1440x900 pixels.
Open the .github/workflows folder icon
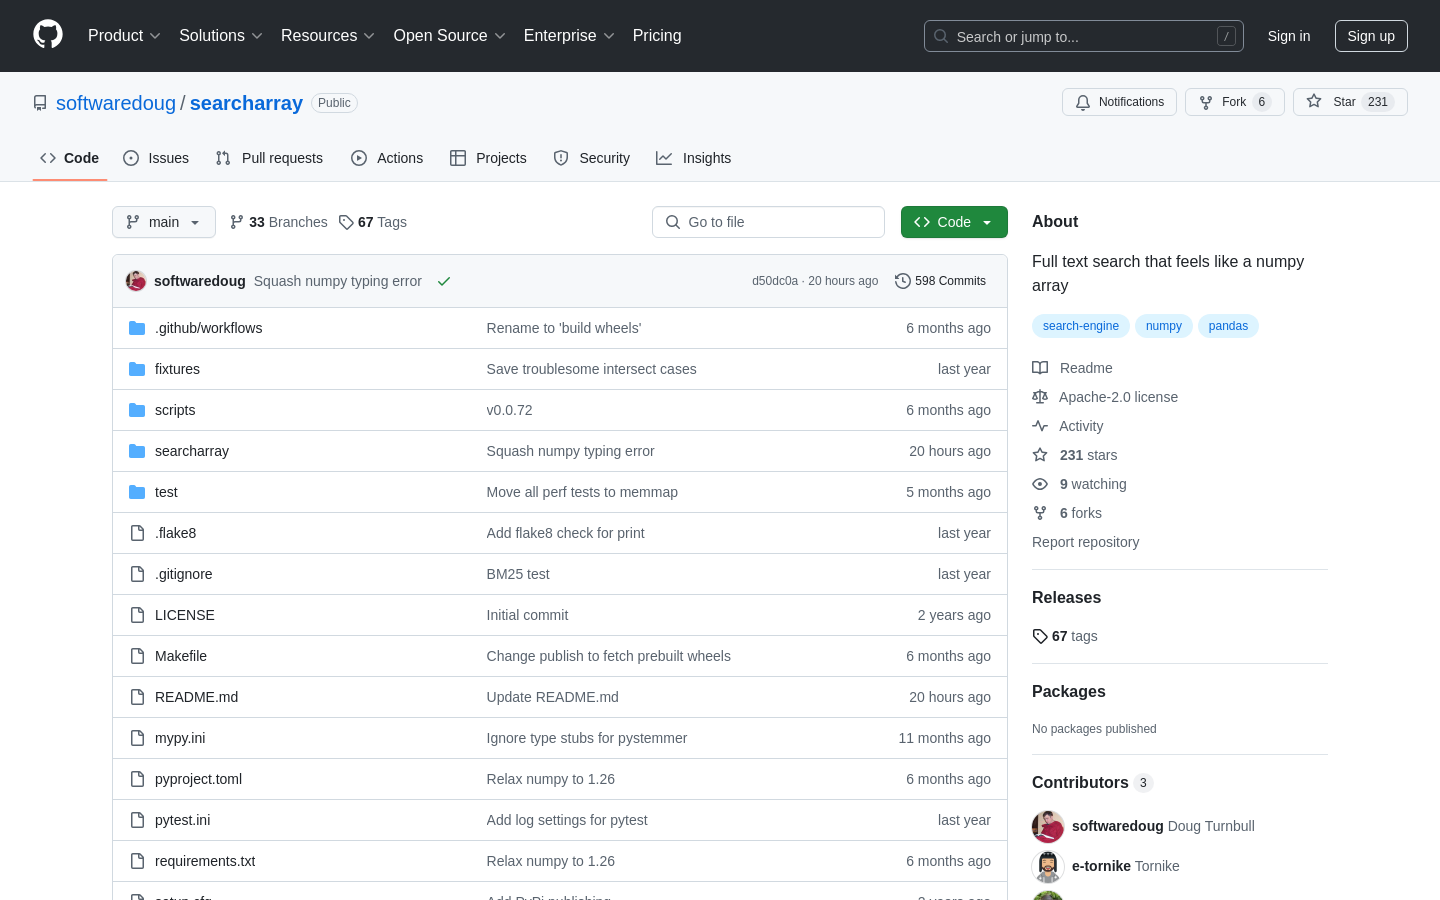click(137, 328)
